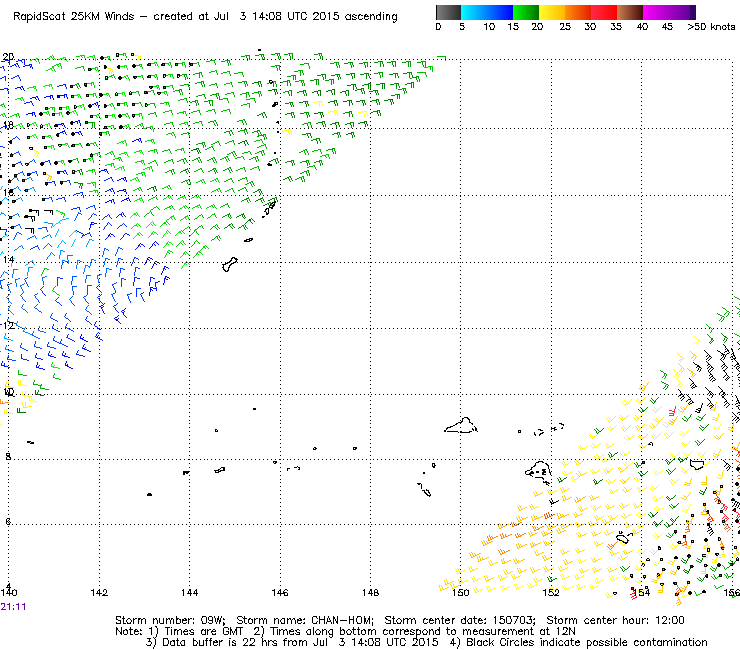740x650 pixels.
Task: Click the green 15-20 knots legend swatch
Action: (x=526, y=12)
